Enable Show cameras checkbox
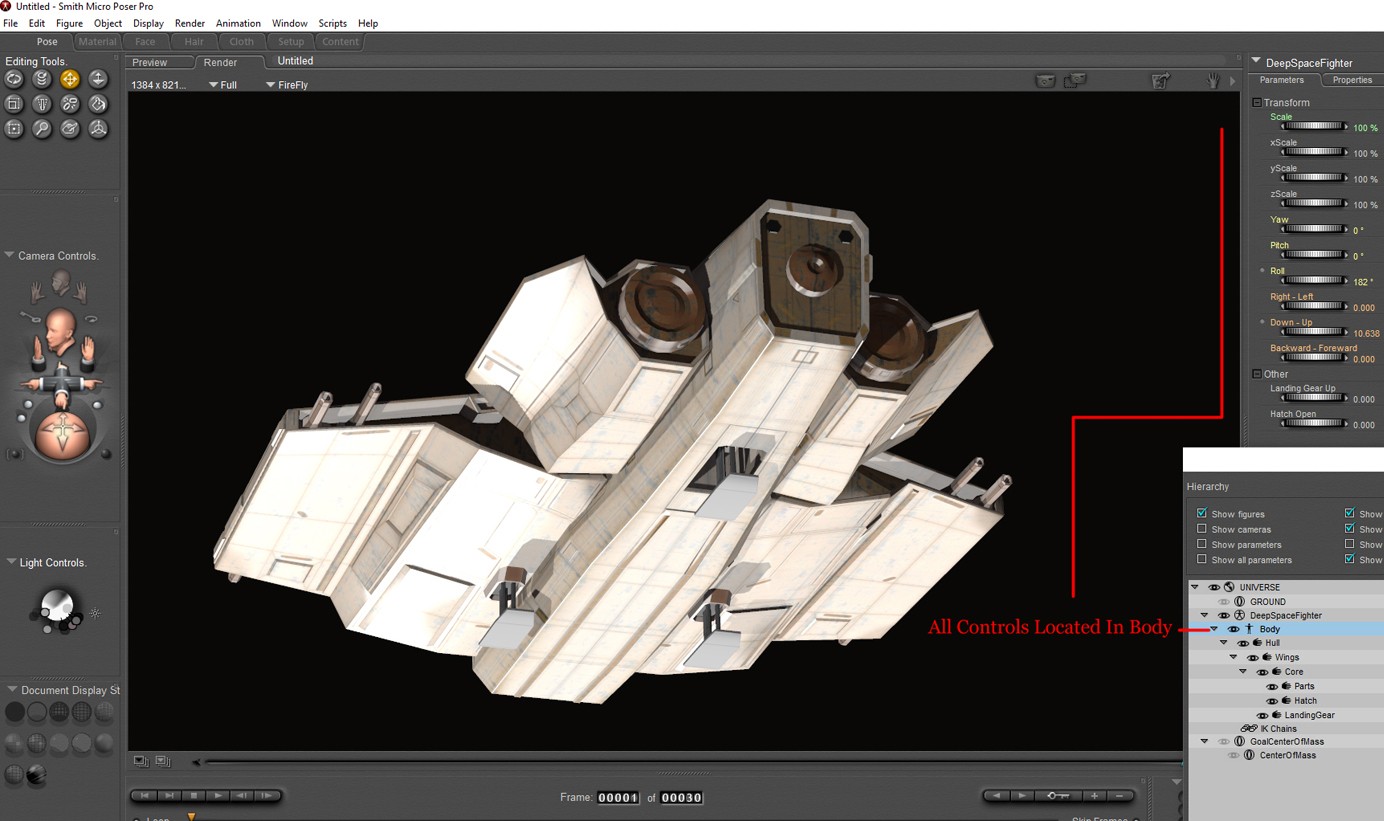The height and width of the screenshot is (821, 1384). point(1202,529)
